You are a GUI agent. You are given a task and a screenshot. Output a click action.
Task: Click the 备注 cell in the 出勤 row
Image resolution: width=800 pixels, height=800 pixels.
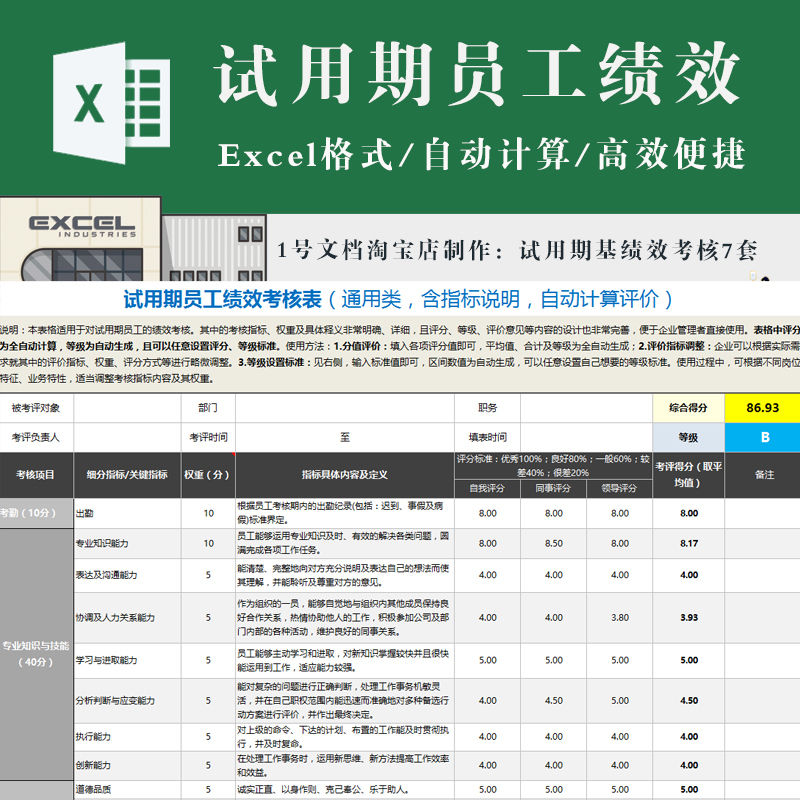tap(762, 513)
